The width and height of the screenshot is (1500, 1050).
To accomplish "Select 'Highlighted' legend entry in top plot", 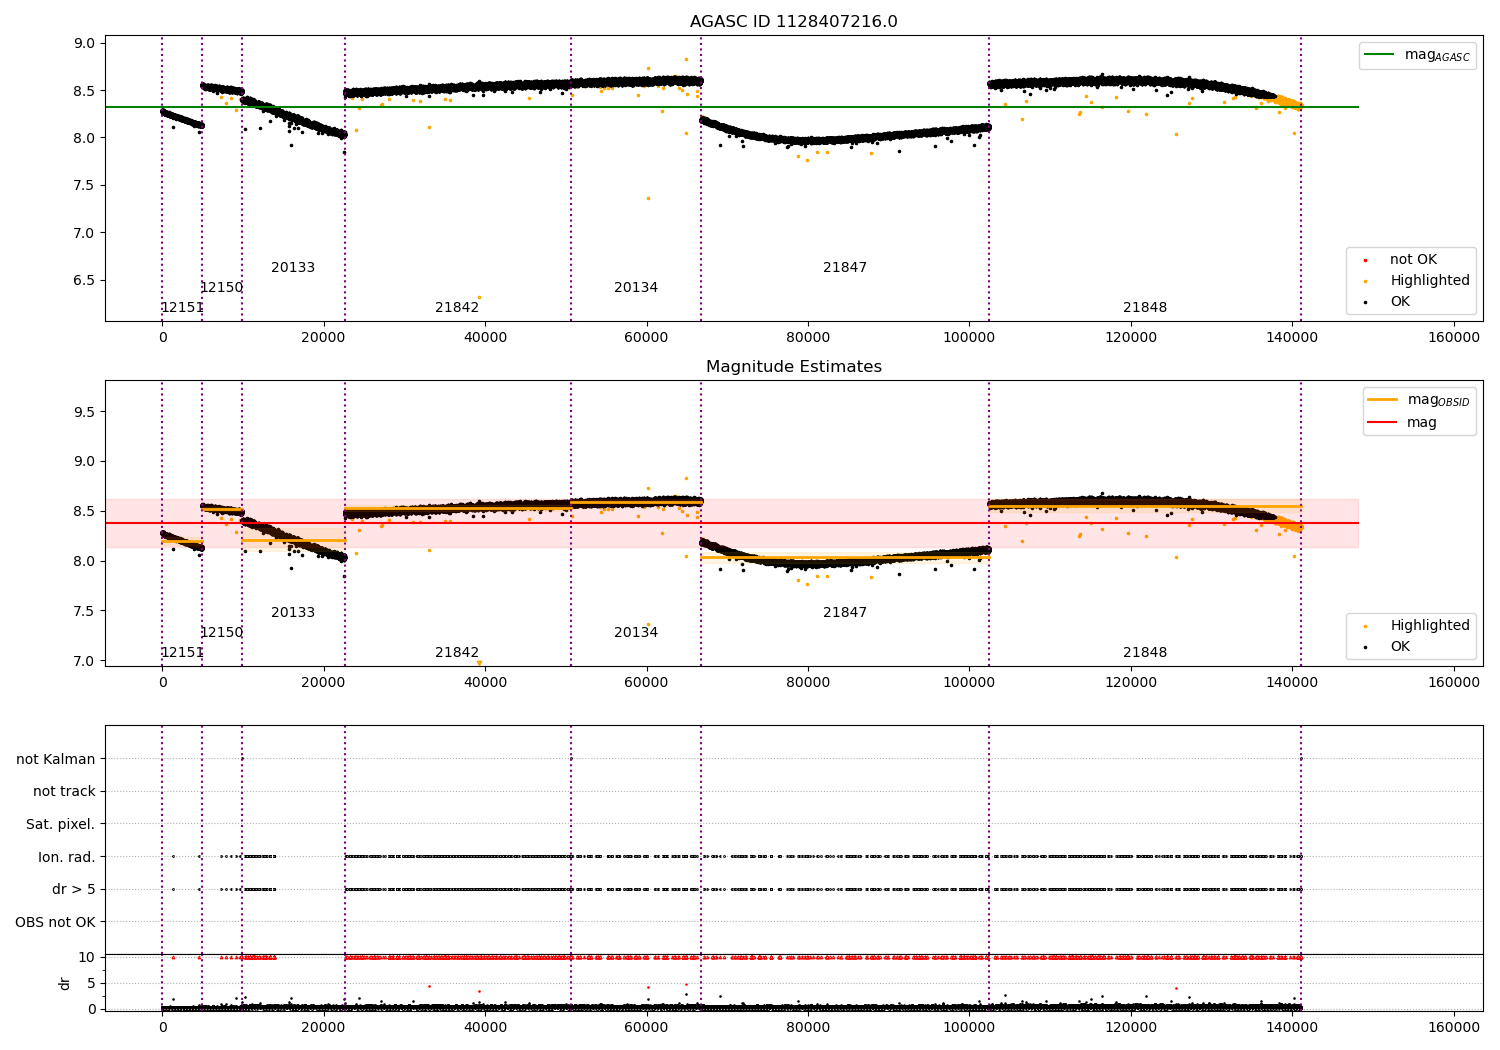I will (1429, 281).
